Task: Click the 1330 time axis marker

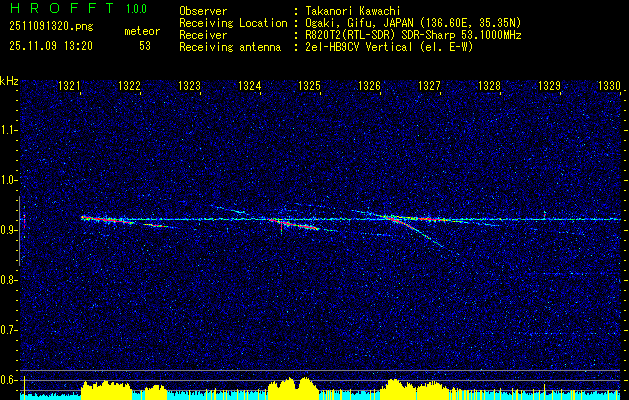Action: 609,86
